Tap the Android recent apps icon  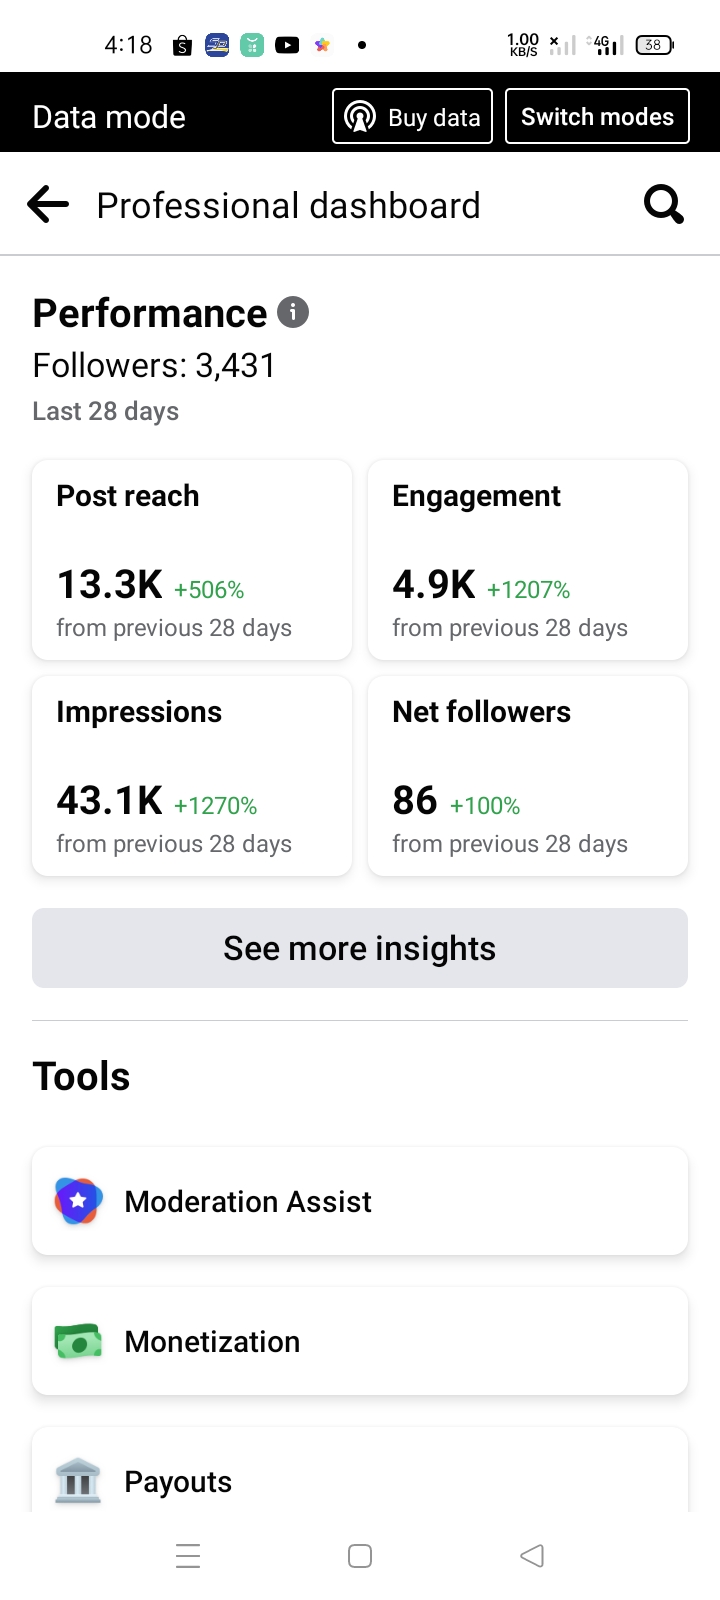pos(188,1556)
